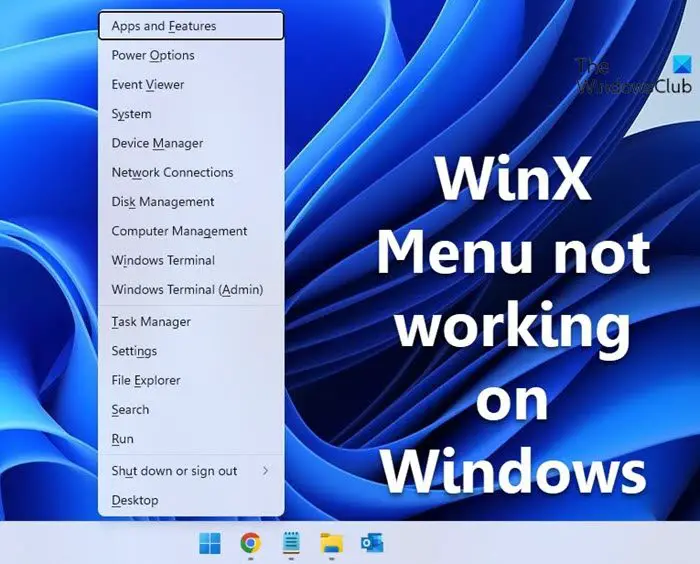Screen dimensions: 700x564
Task: Select Power Options in WinX menu
Action: pos(191,55)
